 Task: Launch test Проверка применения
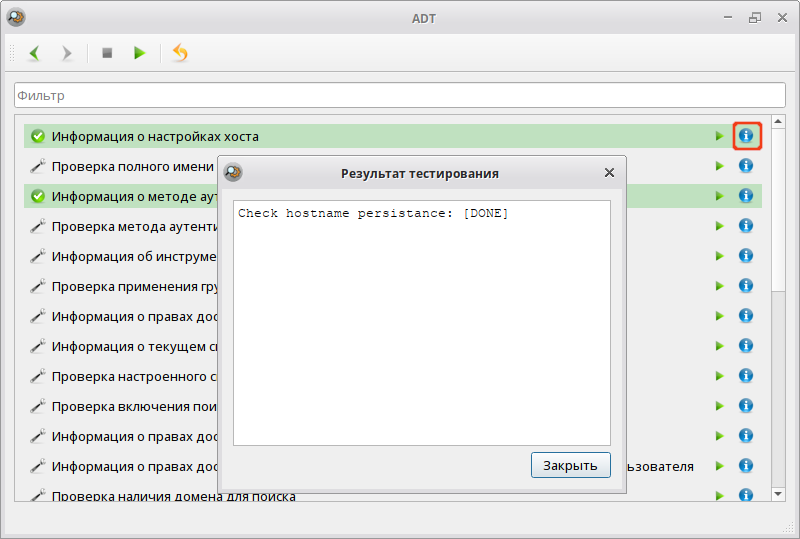coord(719,286)
